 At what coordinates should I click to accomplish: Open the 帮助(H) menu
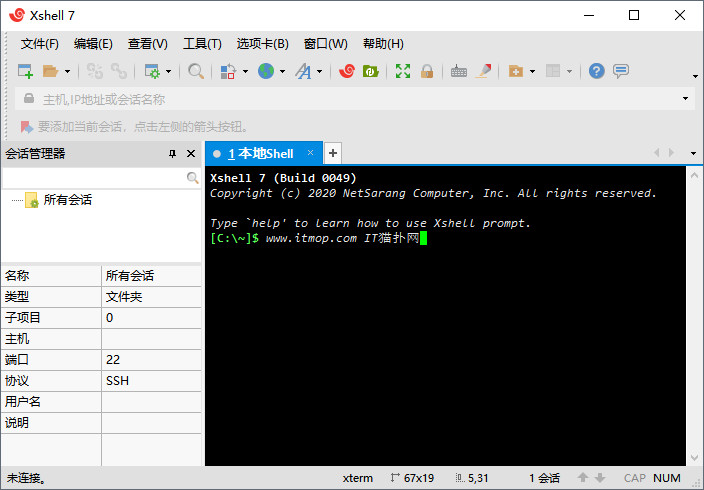tap(383, 44)
